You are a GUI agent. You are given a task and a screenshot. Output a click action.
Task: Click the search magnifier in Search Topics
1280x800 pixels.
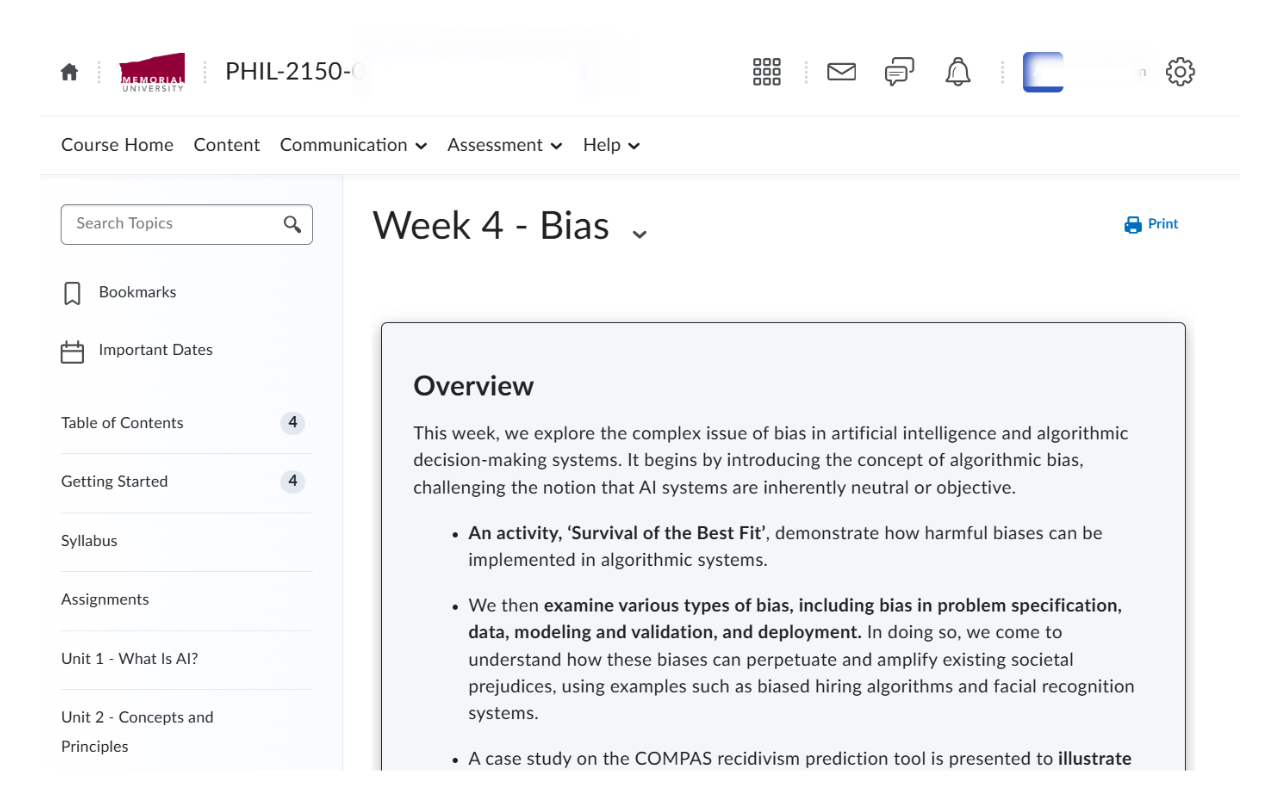[x=292, y=224]
